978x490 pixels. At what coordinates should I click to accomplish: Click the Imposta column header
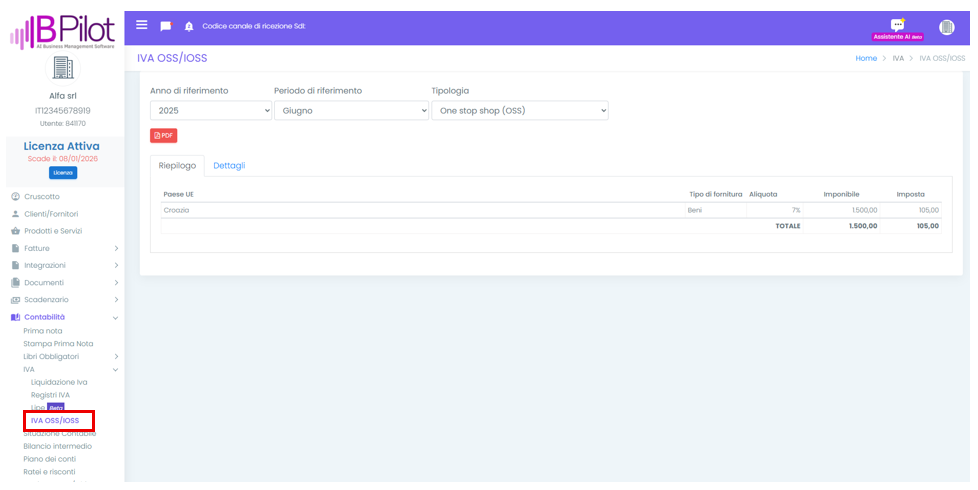click(x=911, y=195)
